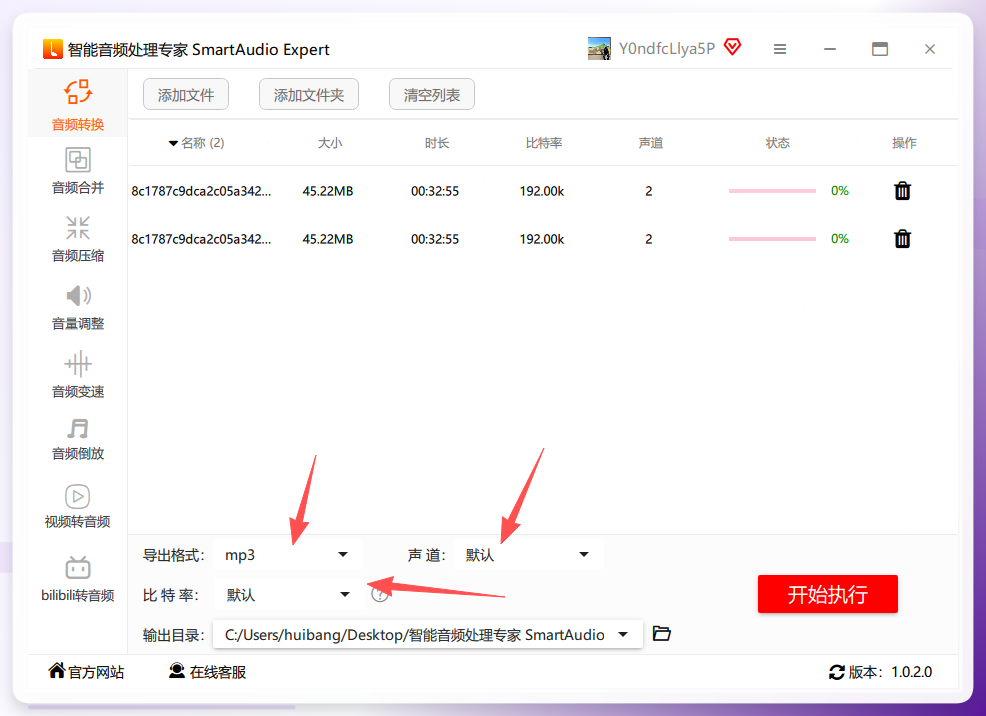Open the 音频变速 audio speed tool

point(77,375)
